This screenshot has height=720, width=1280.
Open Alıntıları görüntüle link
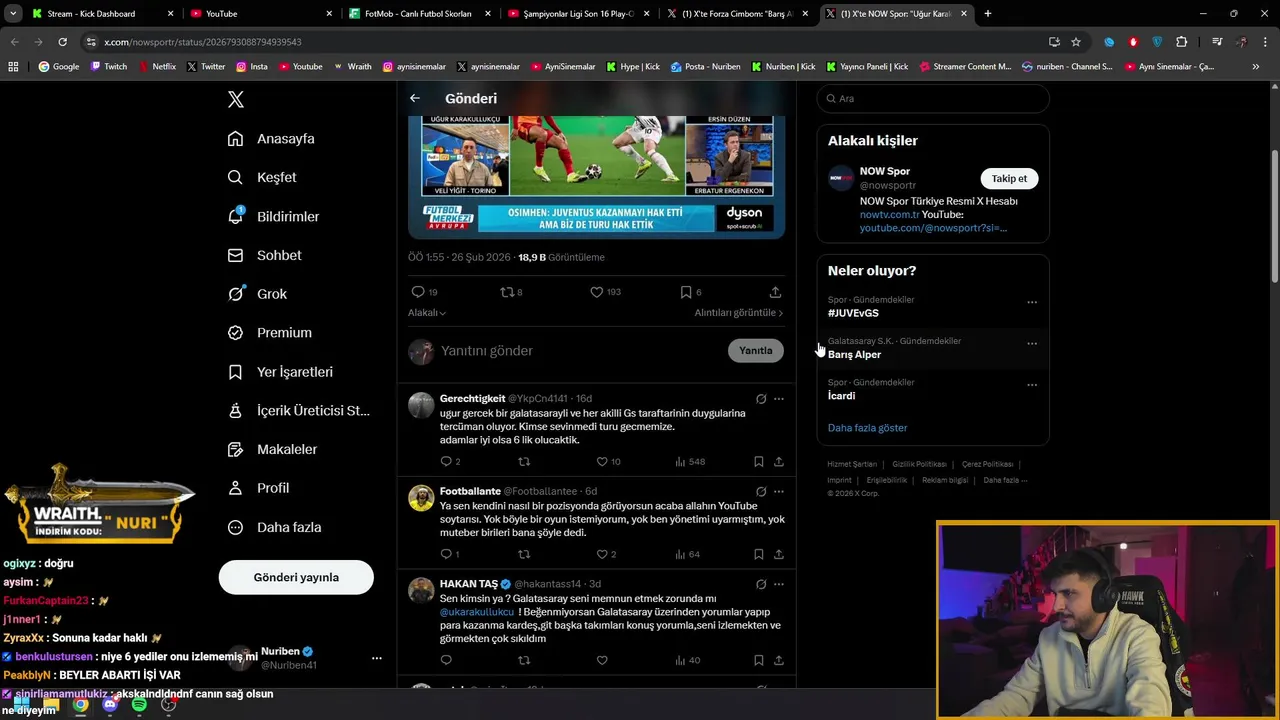[x=739, y=313]
